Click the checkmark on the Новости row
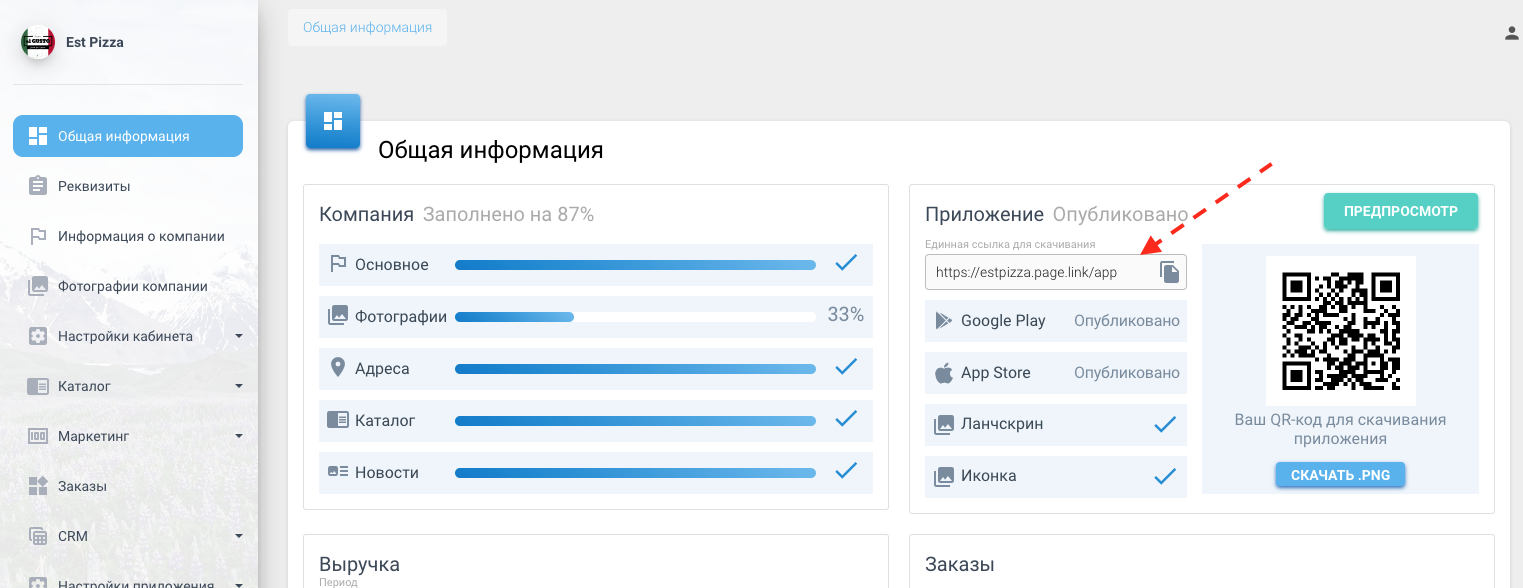 (x=846, y=471)
